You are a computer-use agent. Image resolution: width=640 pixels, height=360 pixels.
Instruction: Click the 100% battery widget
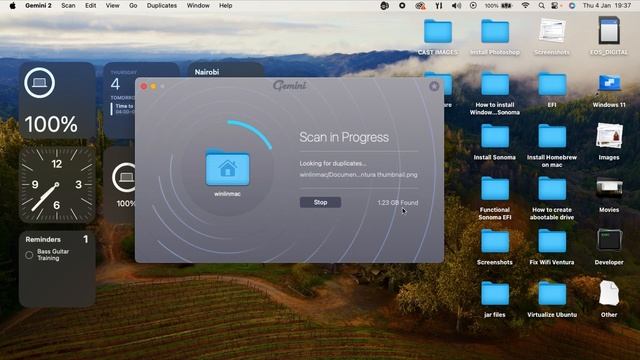click(57, 100)
